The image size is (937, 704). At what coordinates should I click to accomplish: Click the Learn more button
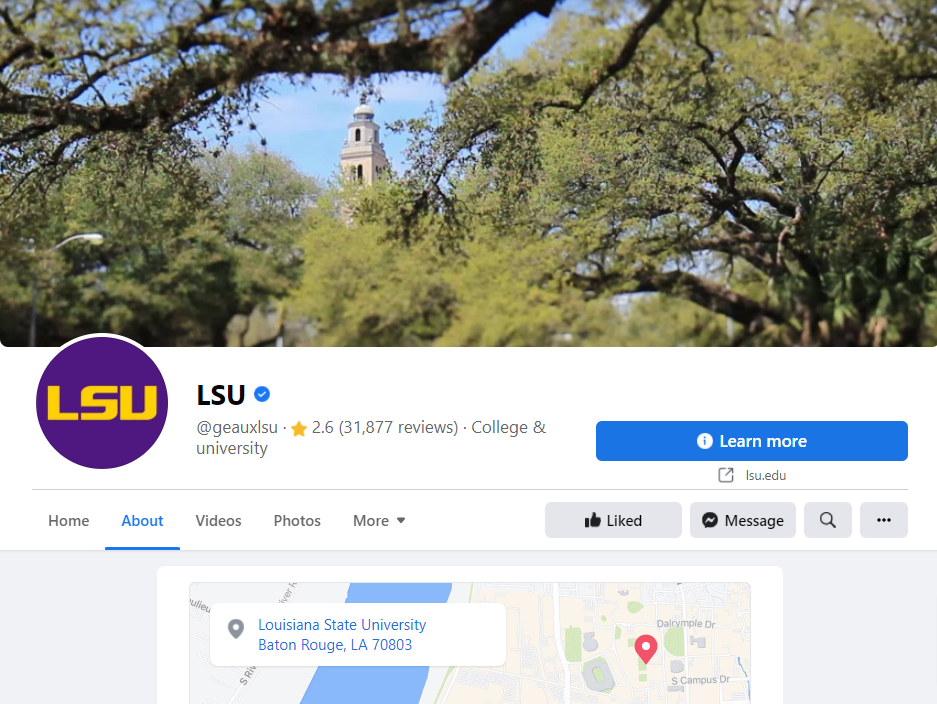(x=752, y=441)
